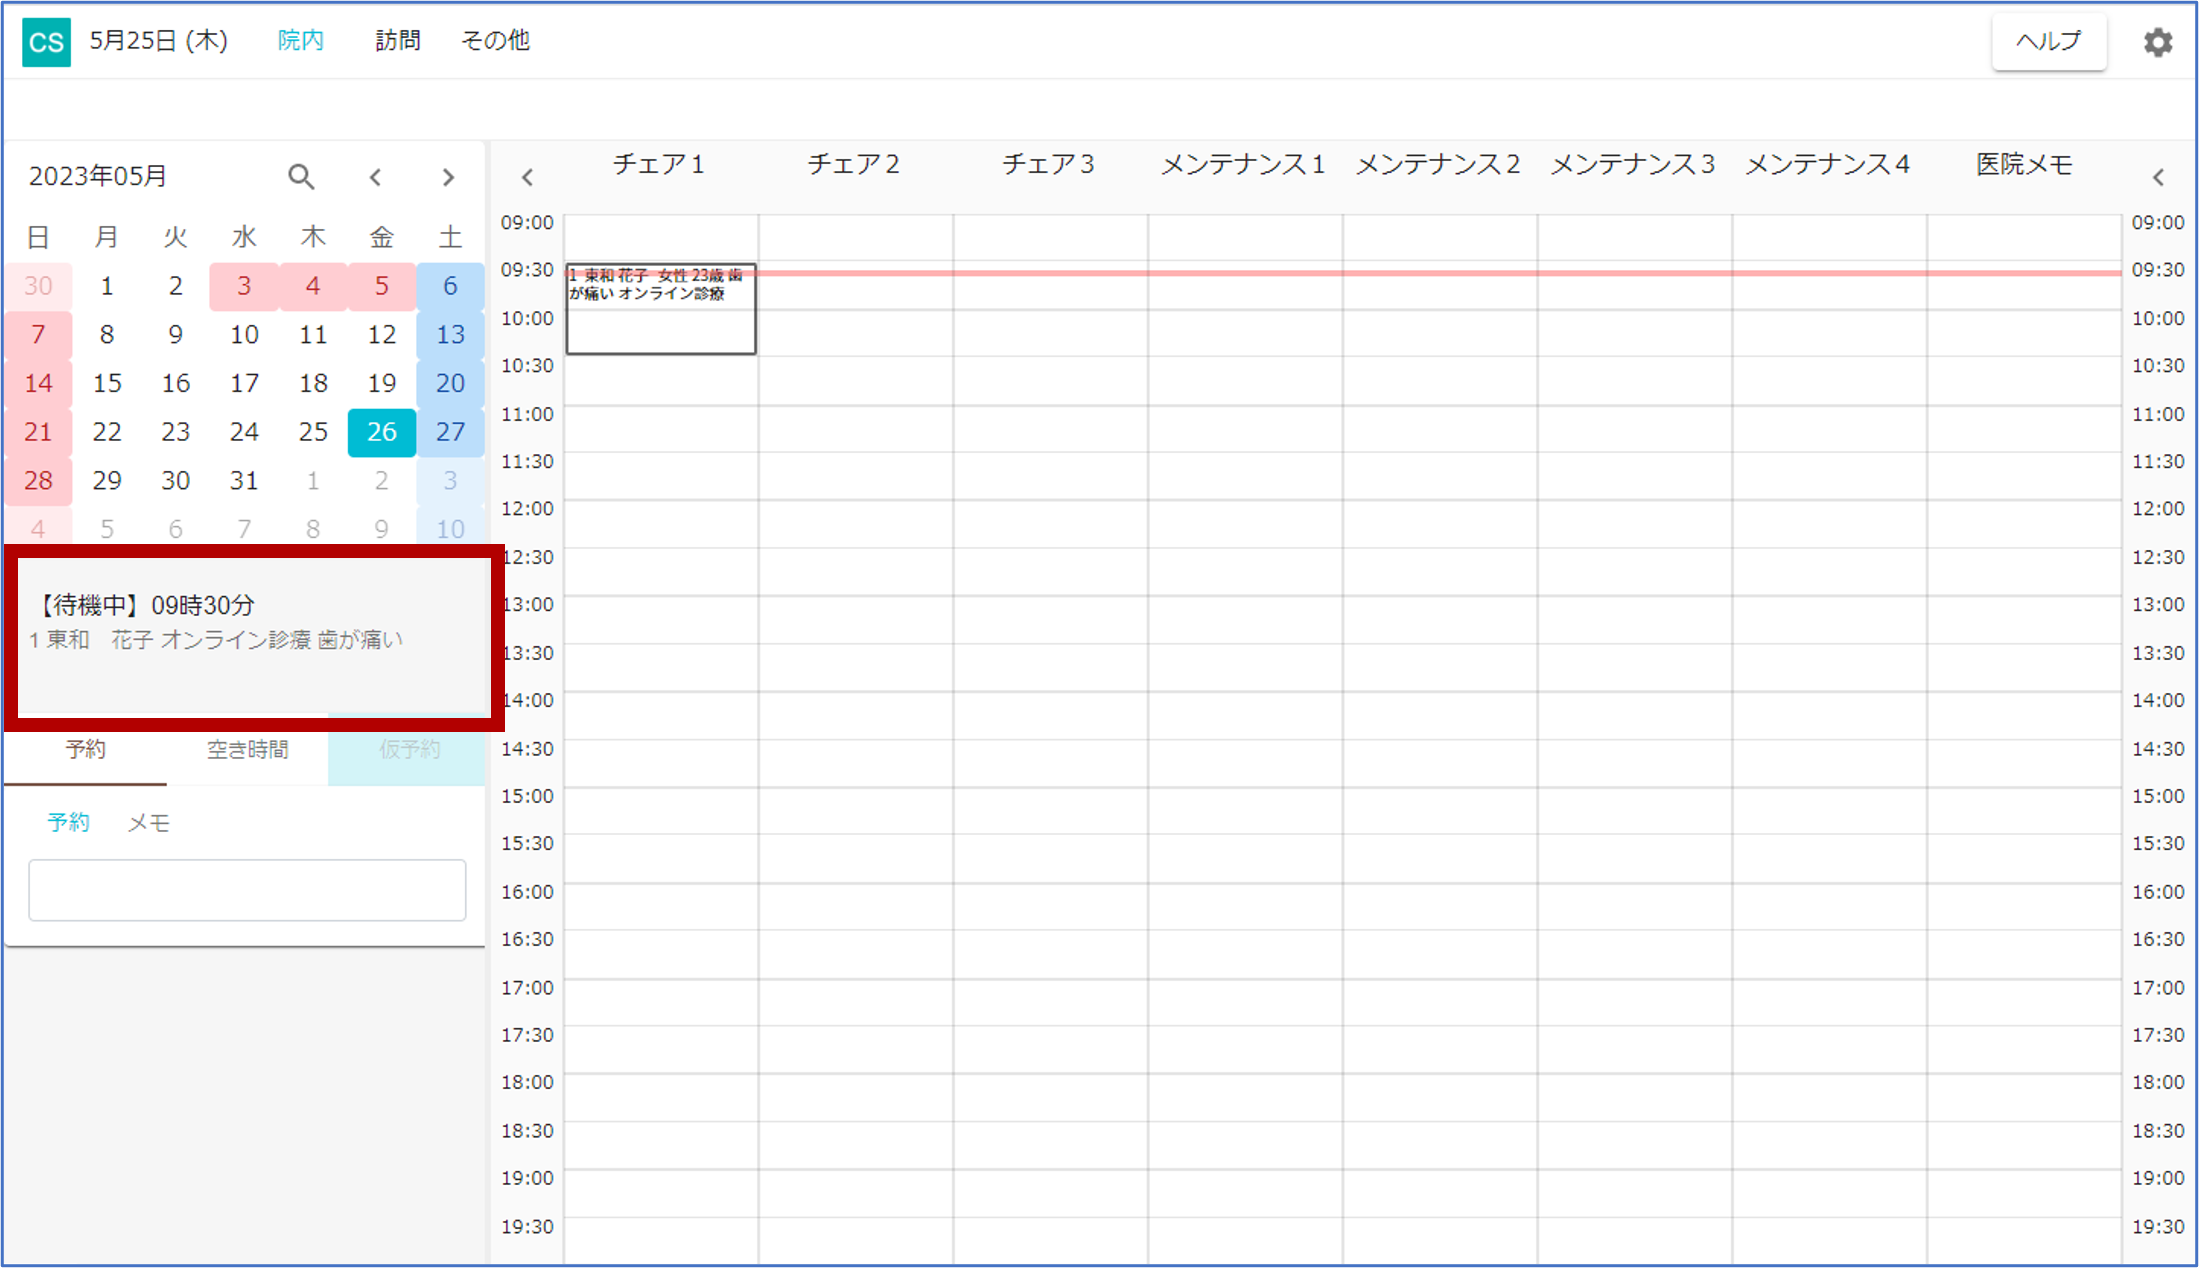This screenshot has height=1268, width=2199.
Task: Select the メモ sub-tab
Action: point(148,823)
